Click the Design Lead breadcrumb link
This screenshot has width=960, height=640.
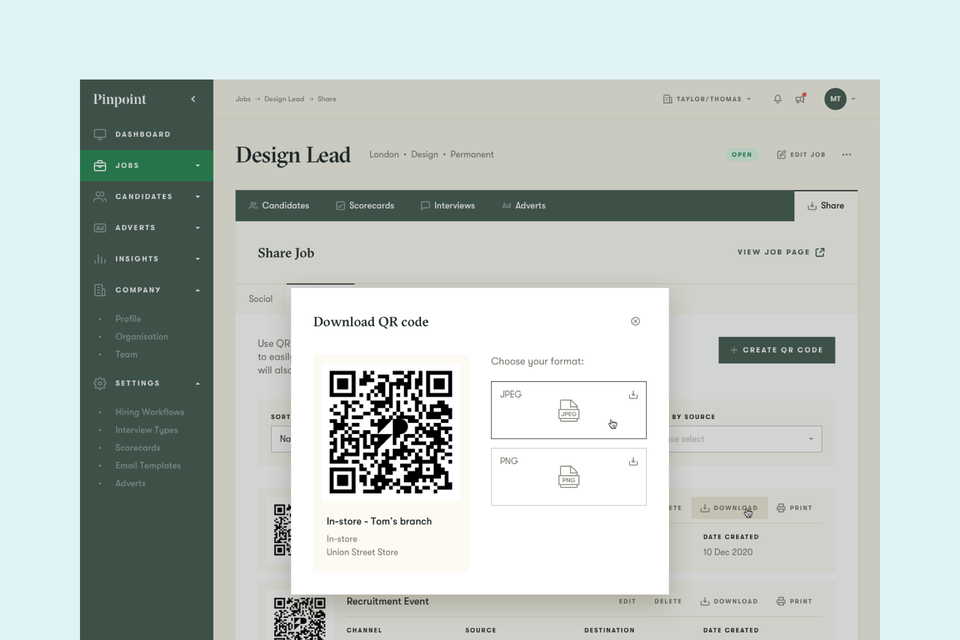(284, 99)
